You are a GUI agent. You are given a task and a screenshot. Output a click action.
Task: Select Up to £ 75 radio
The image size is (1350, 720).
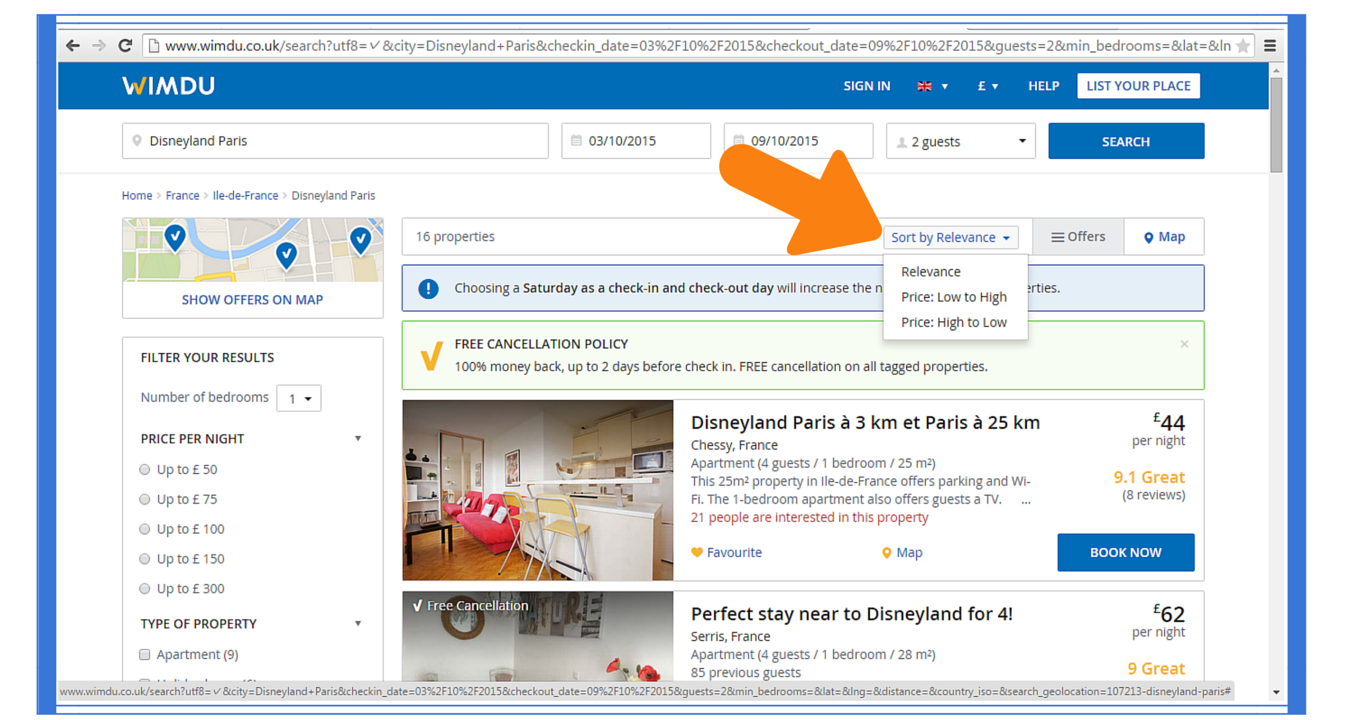click(145, 499)
